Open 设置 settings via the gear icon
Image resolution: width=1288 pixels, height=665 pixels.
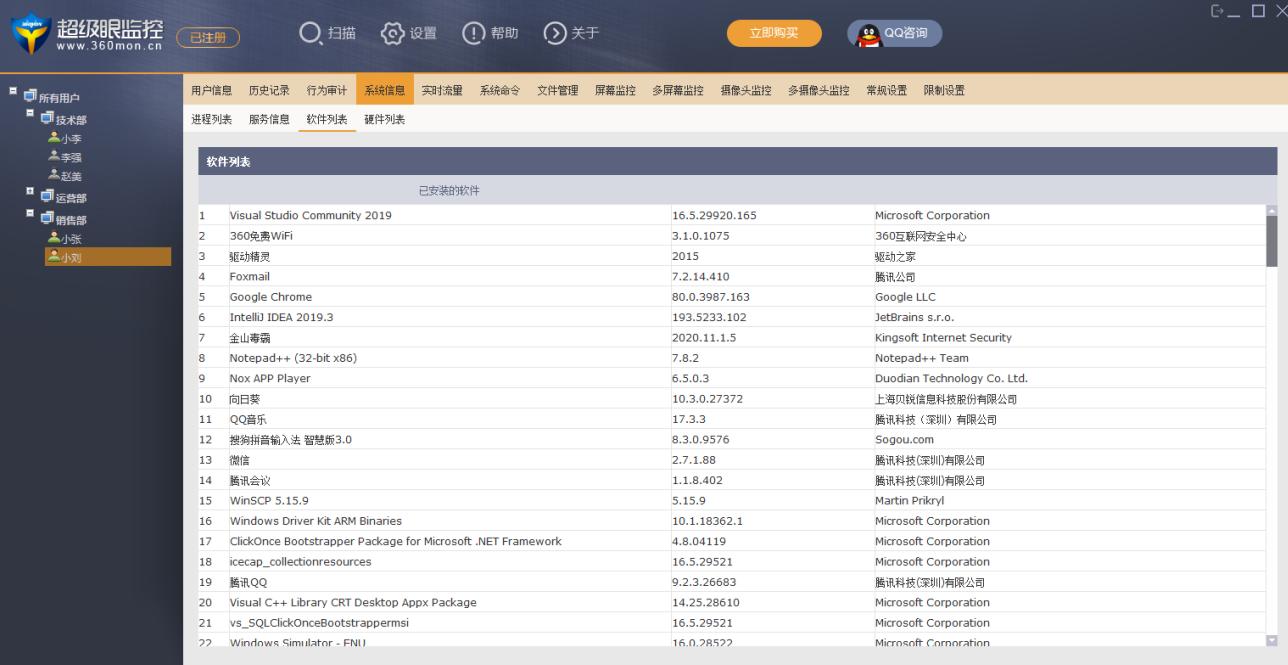point(392,34)
